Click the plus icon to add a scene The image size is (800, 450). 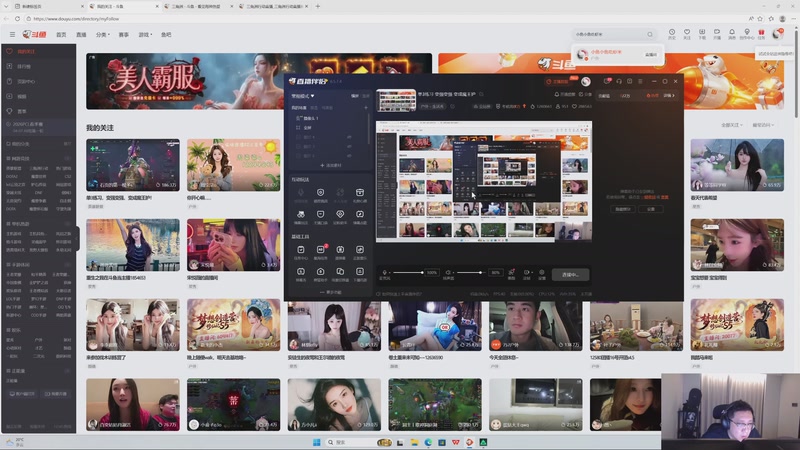point(366,108)
